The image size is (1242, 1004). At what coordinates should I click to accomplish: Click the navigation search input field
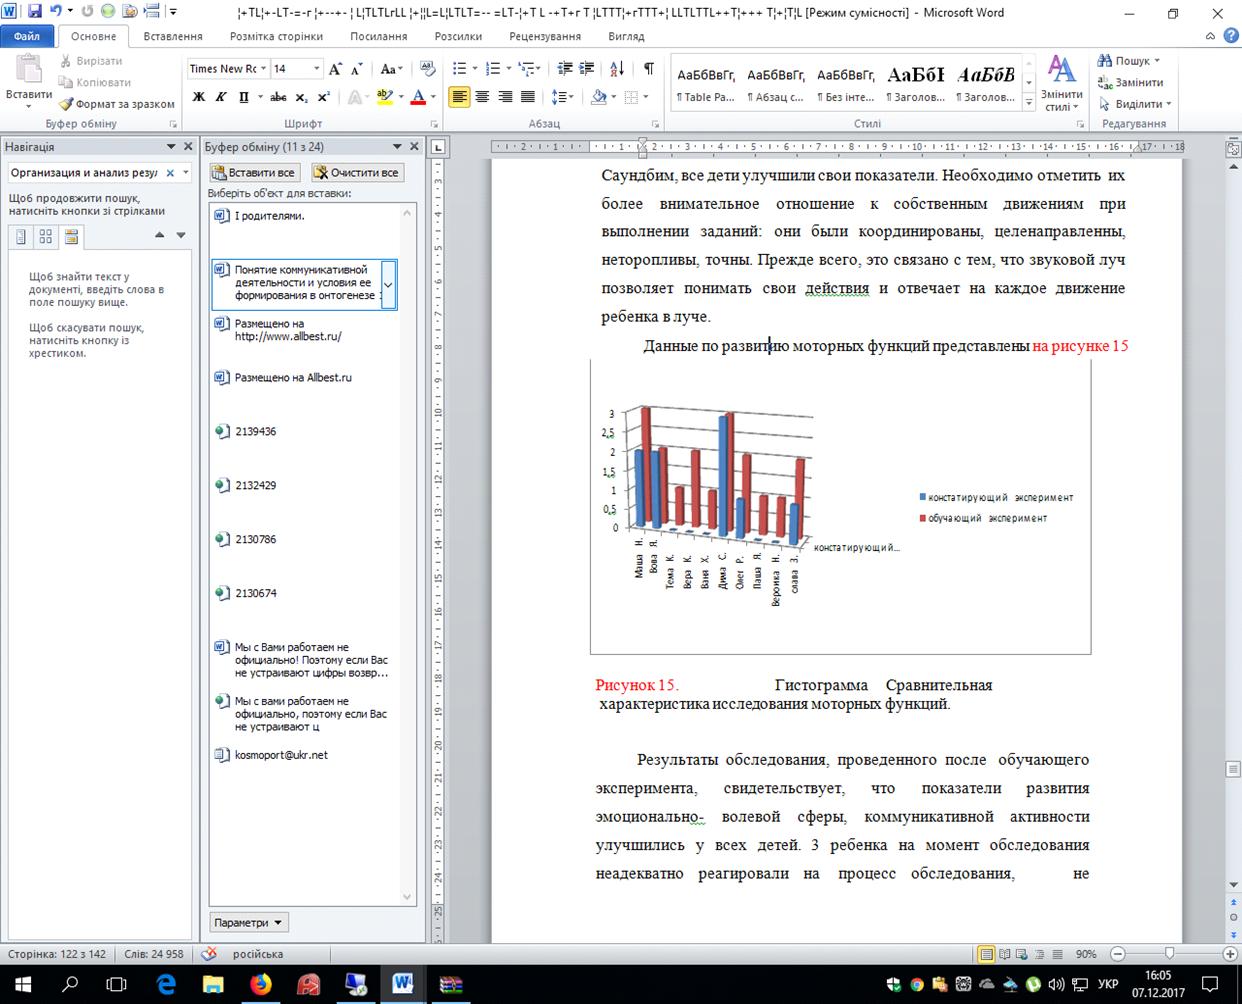pos(84,173)
